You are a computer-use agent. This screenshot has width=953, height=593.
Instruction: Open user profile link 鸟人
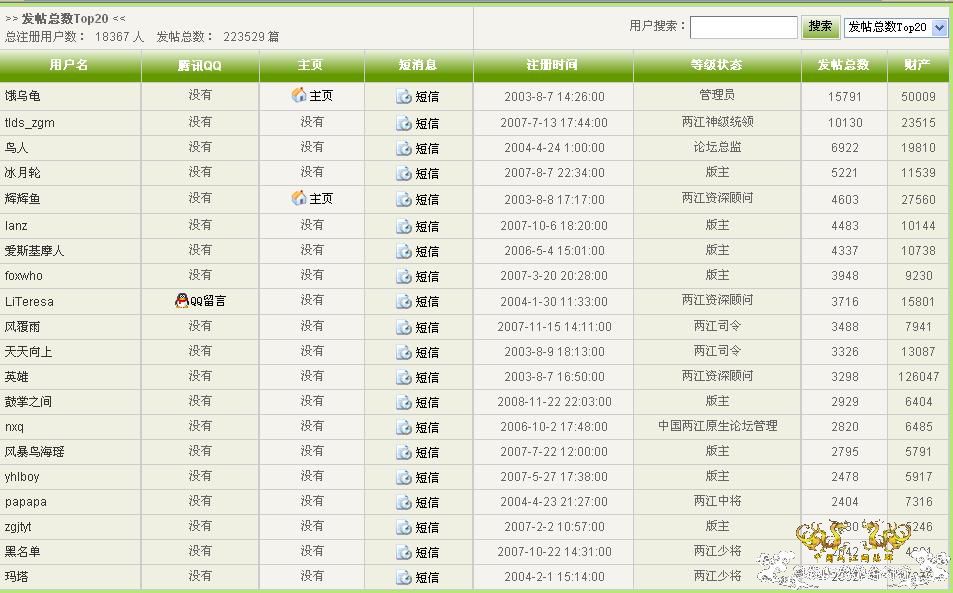17,148
